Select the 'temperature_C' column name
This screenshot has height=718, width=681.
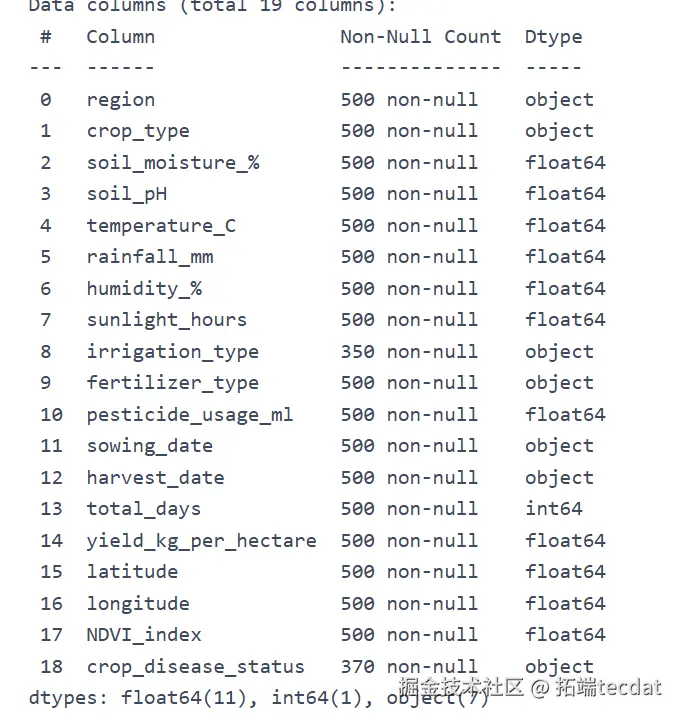click(161, 226)
